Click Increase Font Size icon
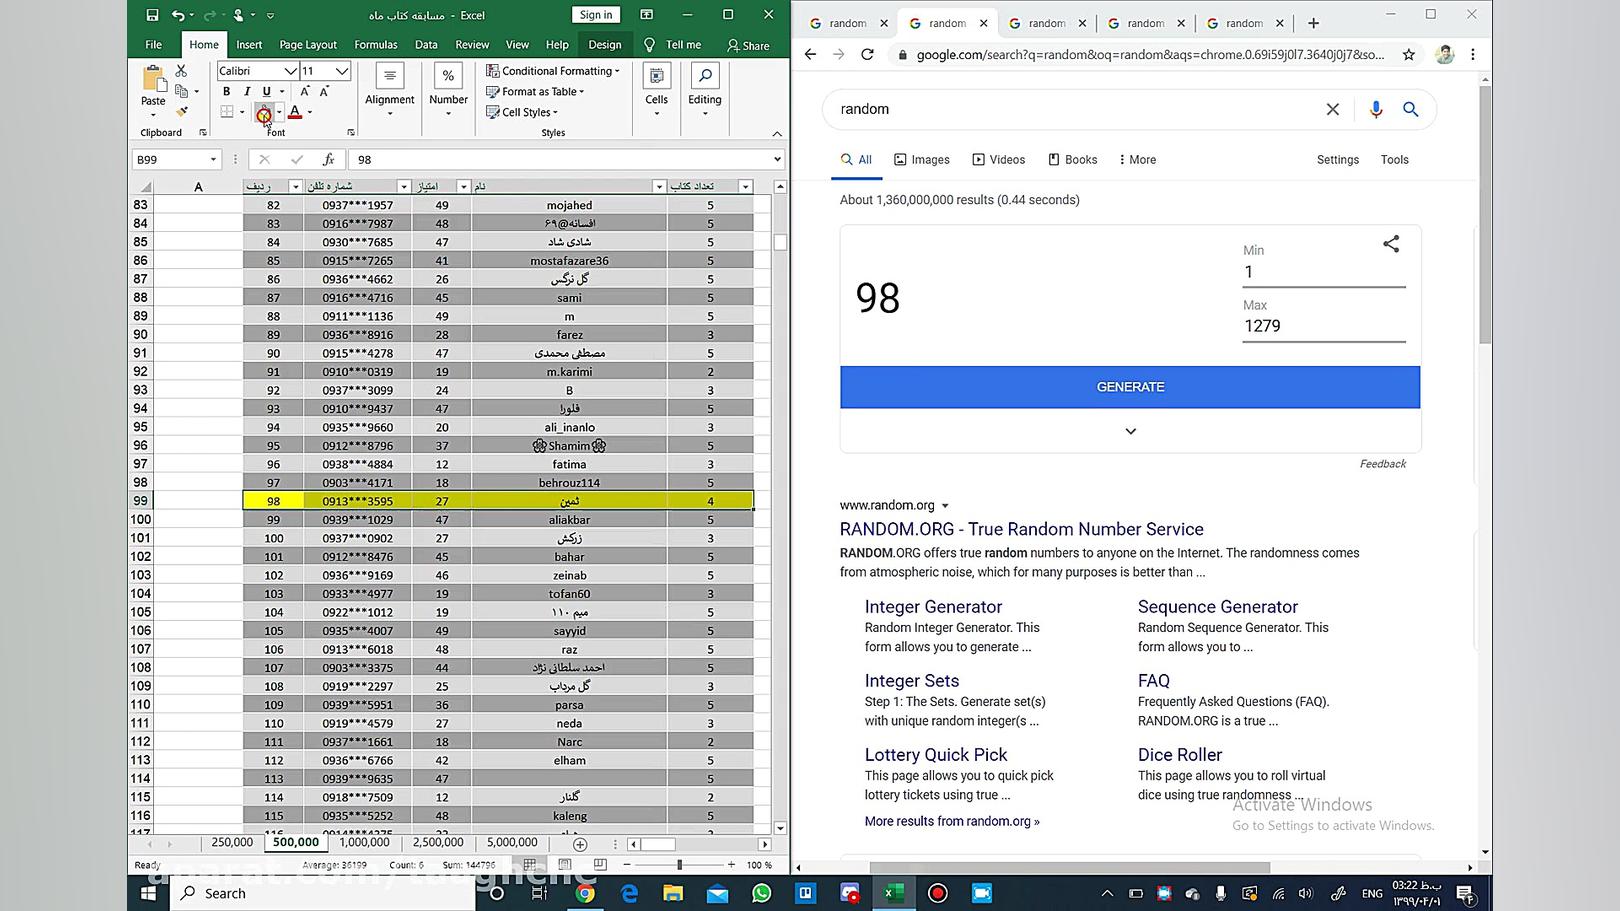The width and height of the screenshot is (1620, 911). [305, 91]
